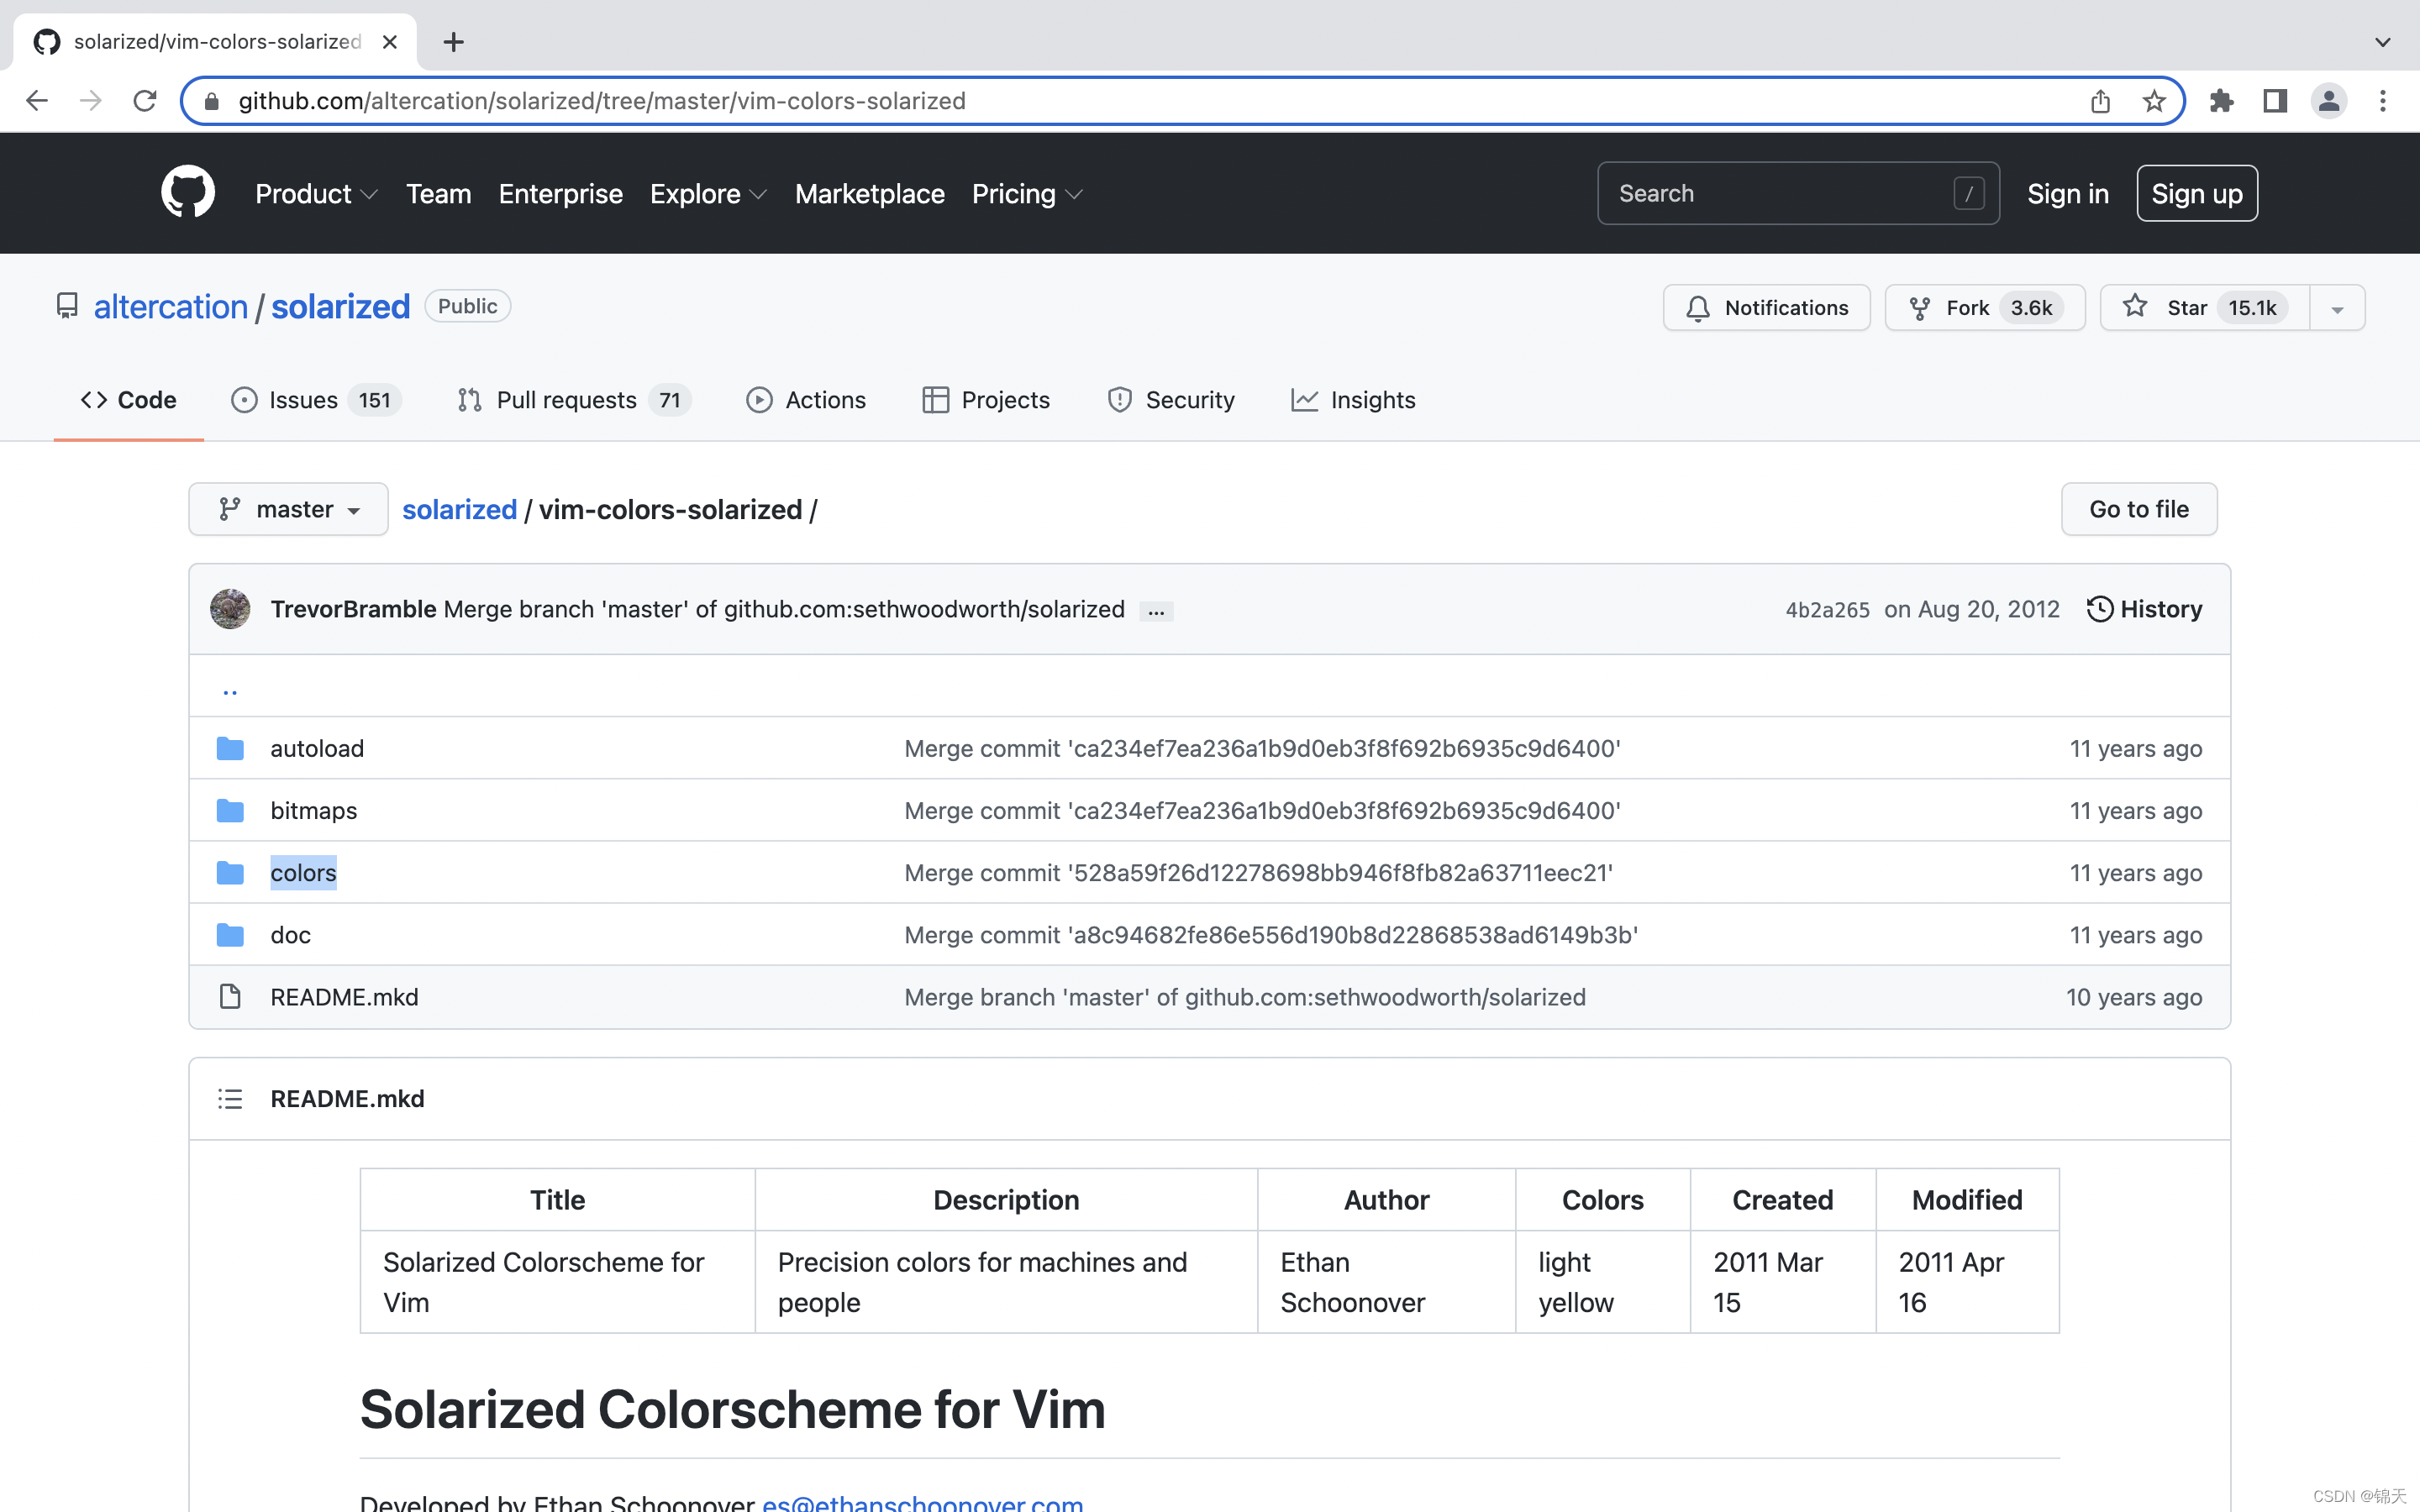The image size is (2420, 1512).
Task: Click the share page icon in address bar
Action: click(2100, 101)
